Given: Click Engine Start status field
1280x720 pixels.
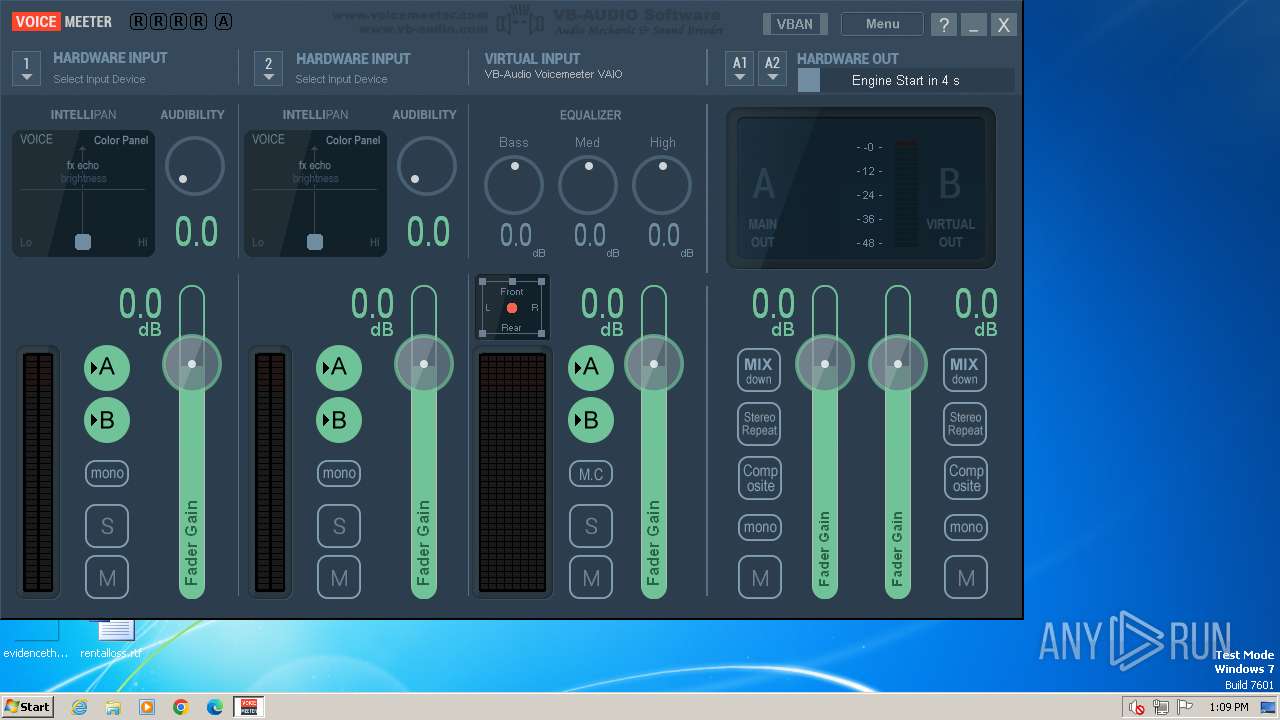Looking at the screenshot, I should pyautogui.click(x=905, y=80).
